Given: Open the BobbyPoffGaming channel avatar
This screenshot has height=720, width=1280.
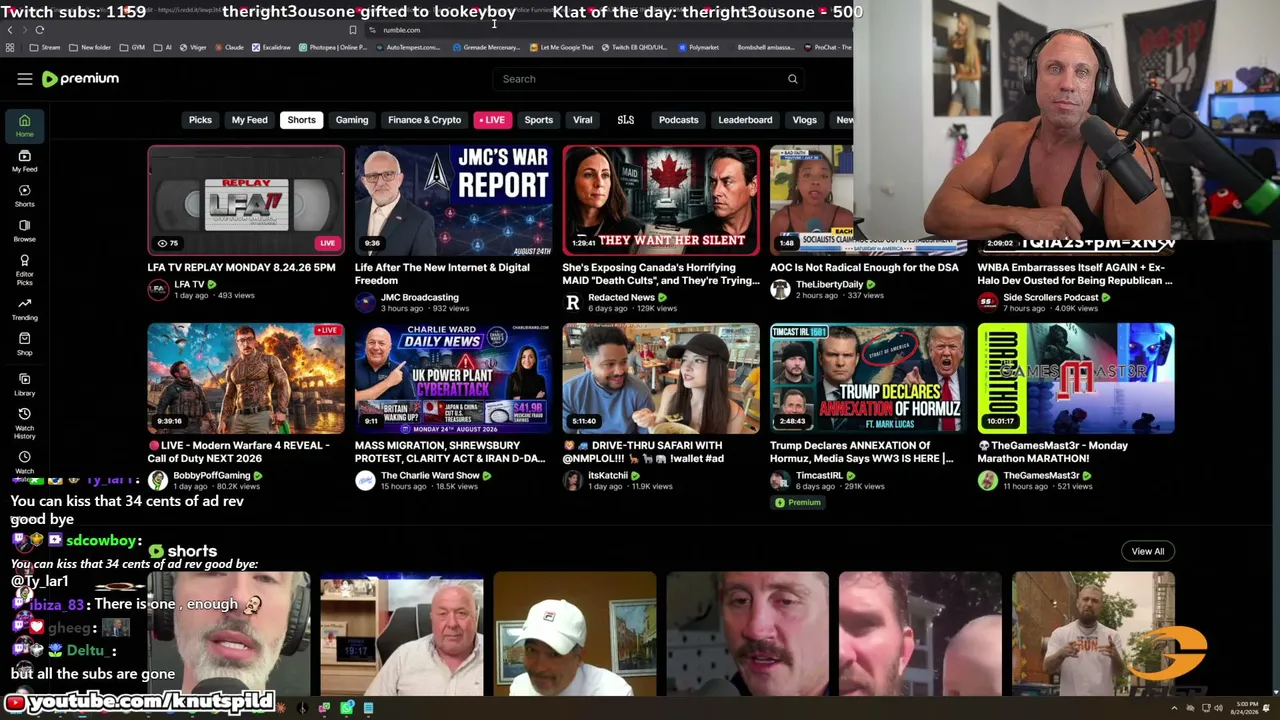Looking at the screenshot, I should 158,480.
